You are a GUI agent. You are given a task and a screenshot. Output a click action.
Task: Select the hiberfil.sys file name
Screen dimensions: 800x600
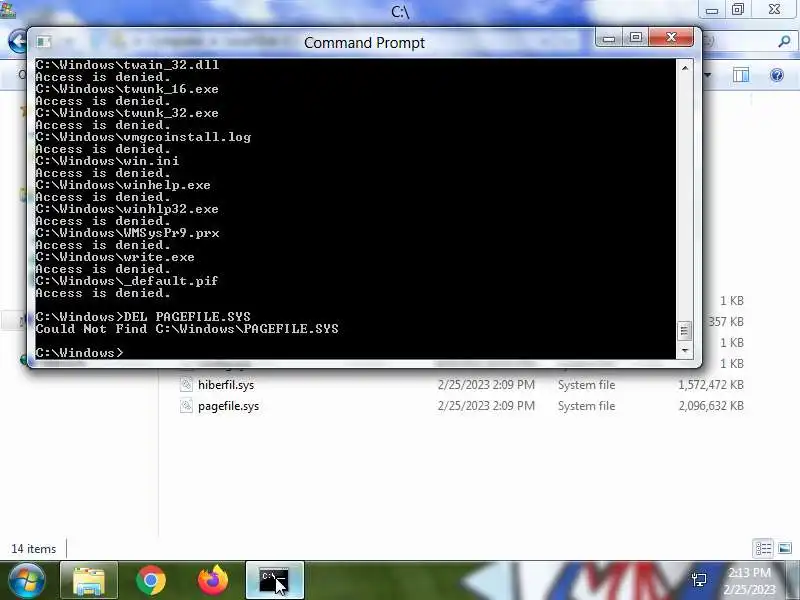(226, 385)
